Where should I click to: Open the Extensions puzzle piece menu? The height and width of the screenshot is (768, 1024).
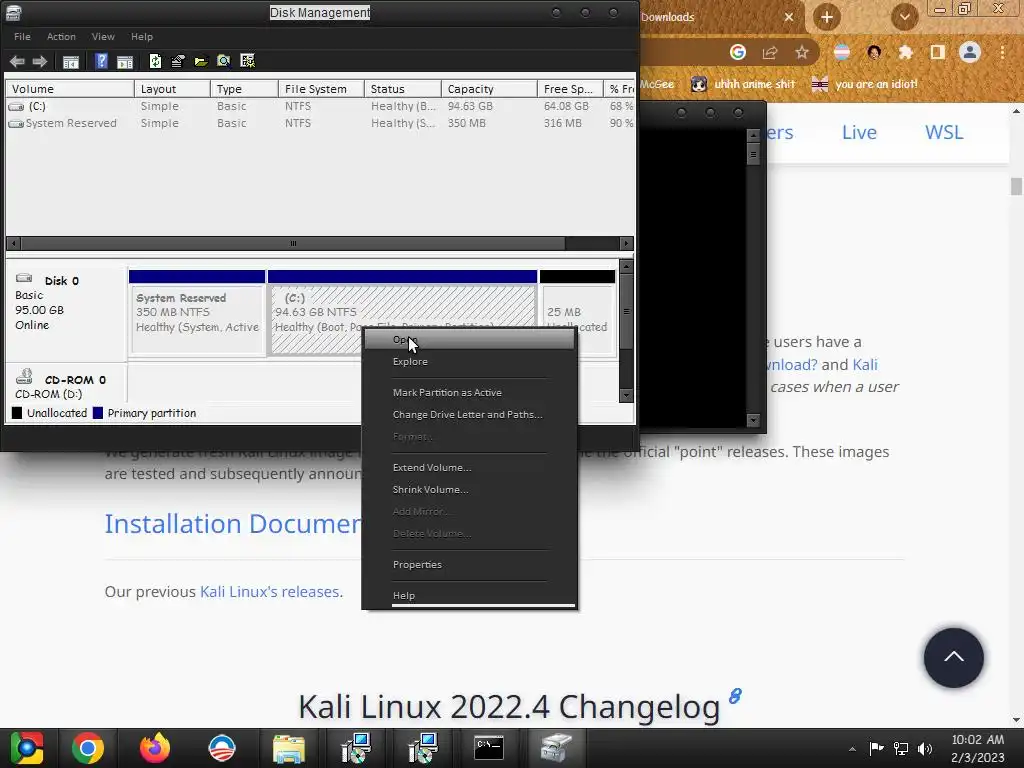click(x=906, y=52)
